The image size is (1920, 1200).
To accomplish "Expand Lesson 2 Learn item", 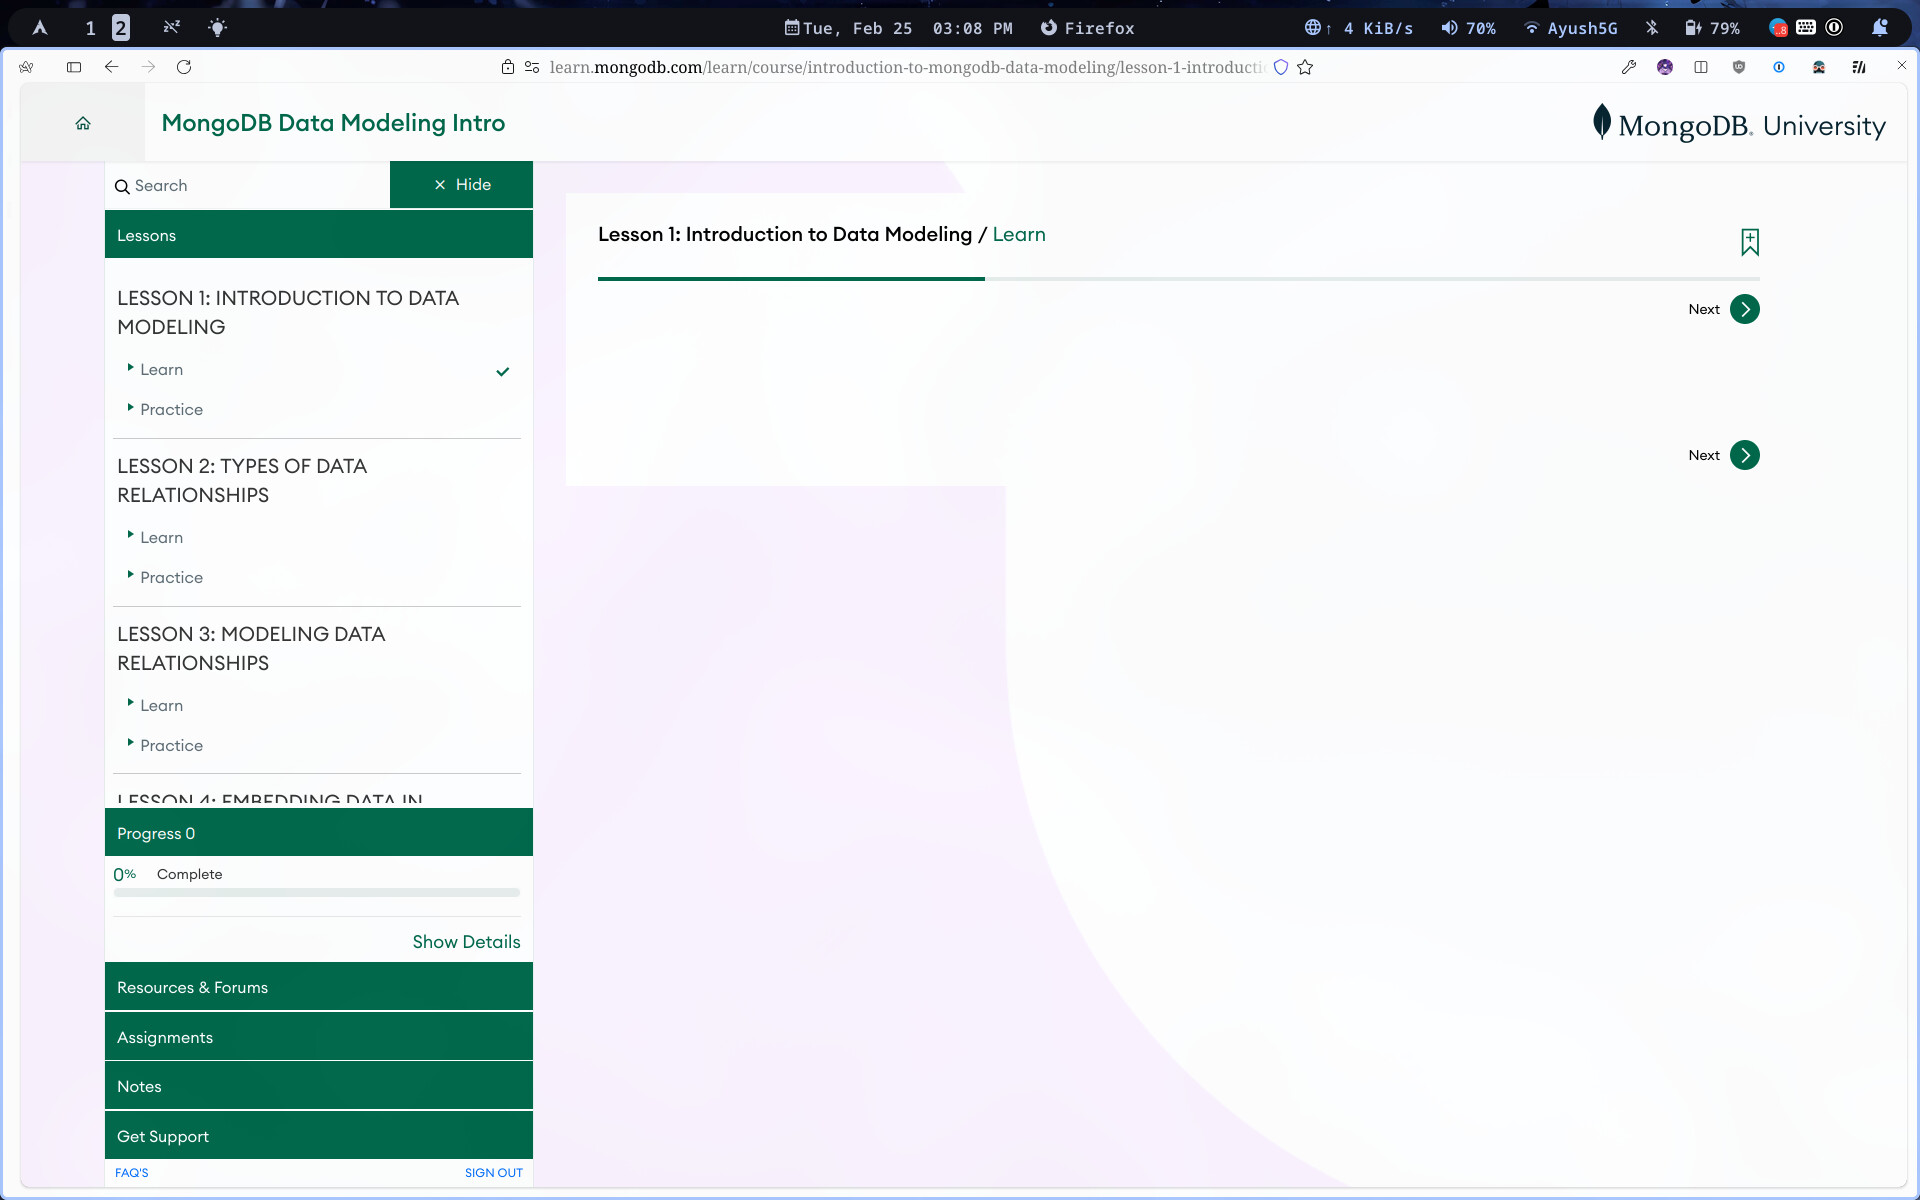I will tap(161, 537).
